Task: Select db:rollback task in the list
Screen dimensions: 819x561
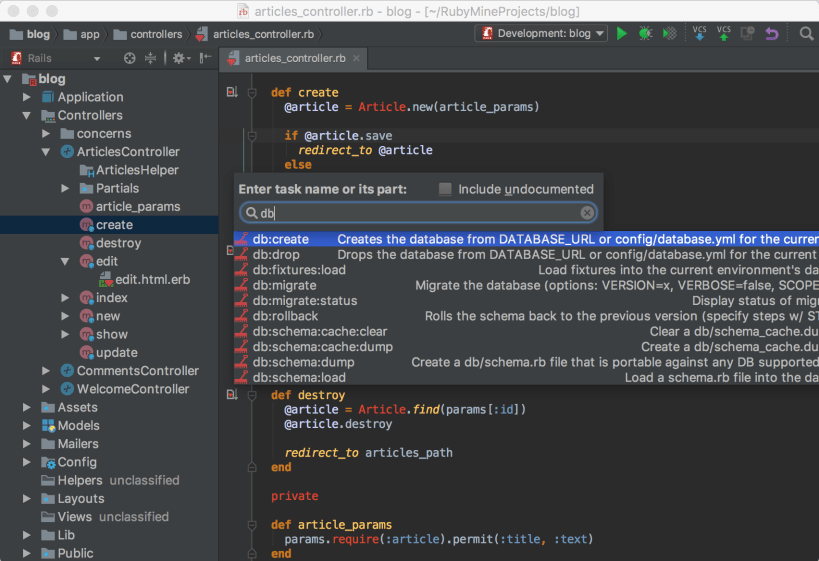Action: (285, 316)
